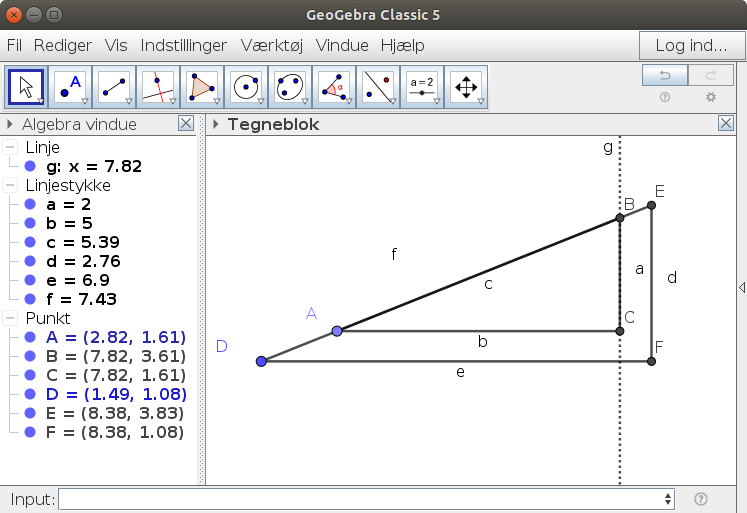Open the settings gear icon

point(711,97)
